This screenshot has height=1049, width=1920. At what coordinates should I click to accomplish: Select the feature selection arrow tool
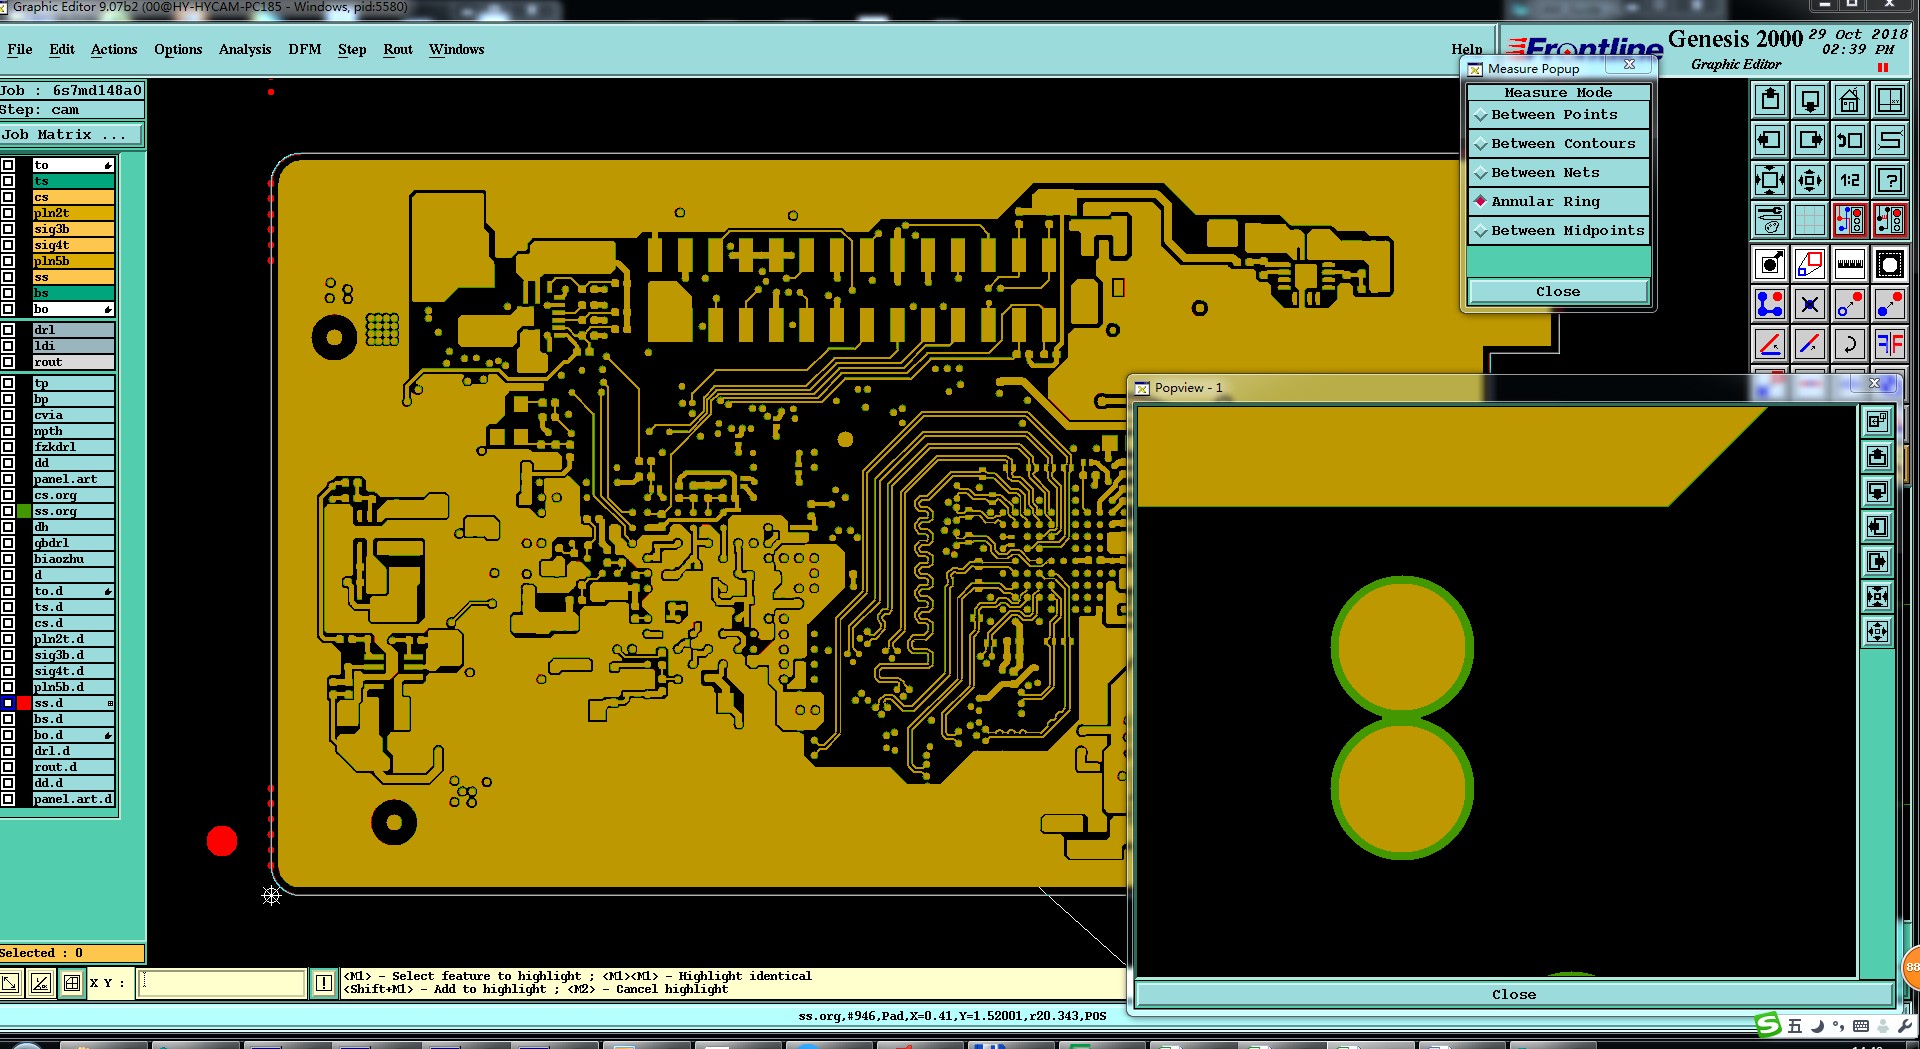(1770, 264)
